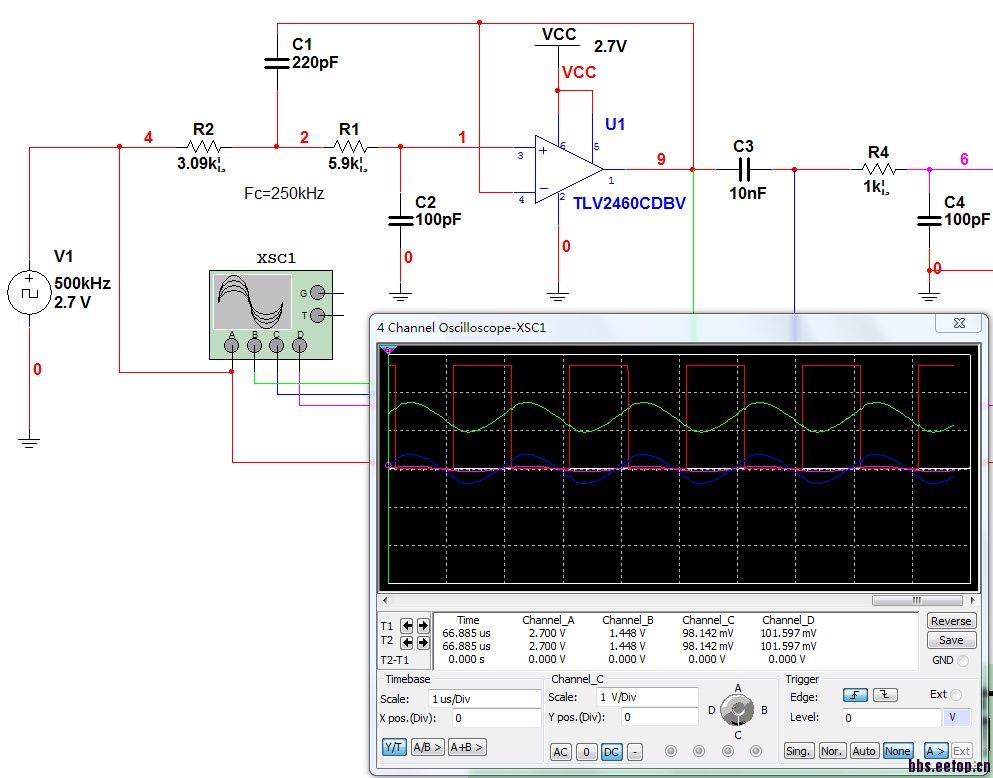Open the trigger level V unit box
This screenshot has height=778, width=993.
956,717
